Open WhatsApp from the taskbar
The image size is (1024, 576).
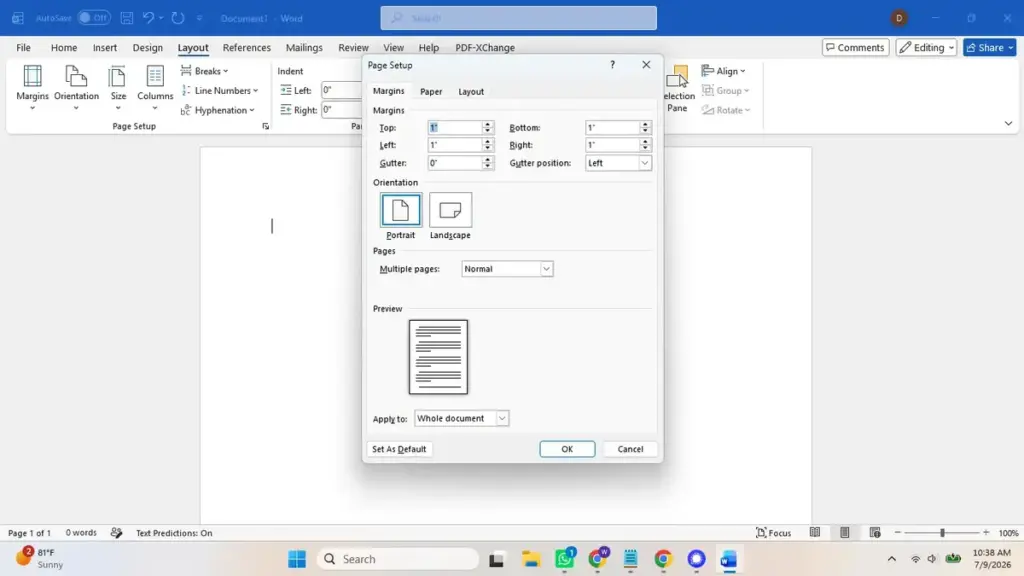pos(565,559)
